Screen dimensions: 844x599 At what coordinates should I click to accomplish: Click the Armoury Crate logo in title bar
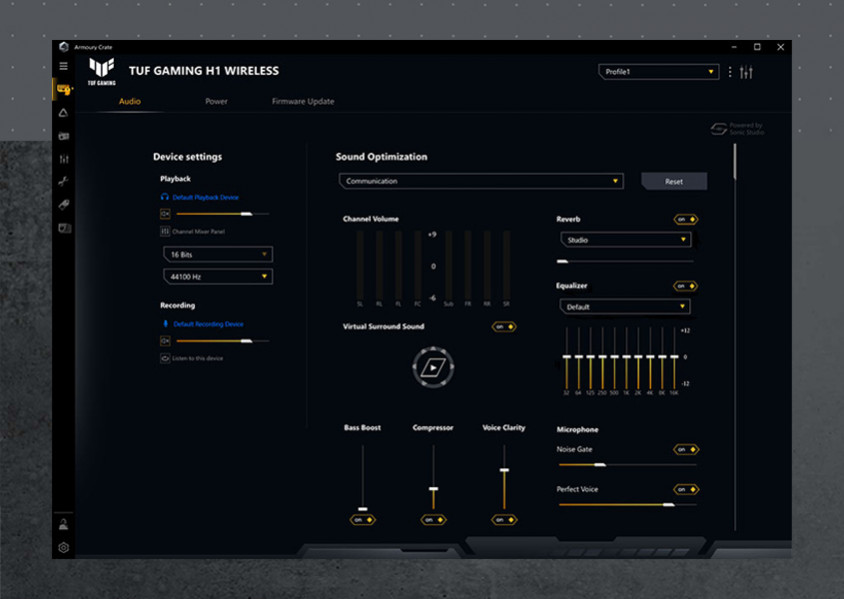pos(64,47)
